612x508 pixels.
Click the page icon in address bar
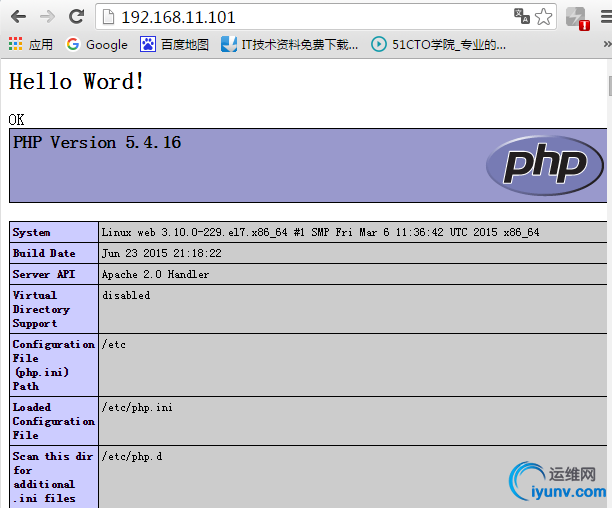click(108, 17)
